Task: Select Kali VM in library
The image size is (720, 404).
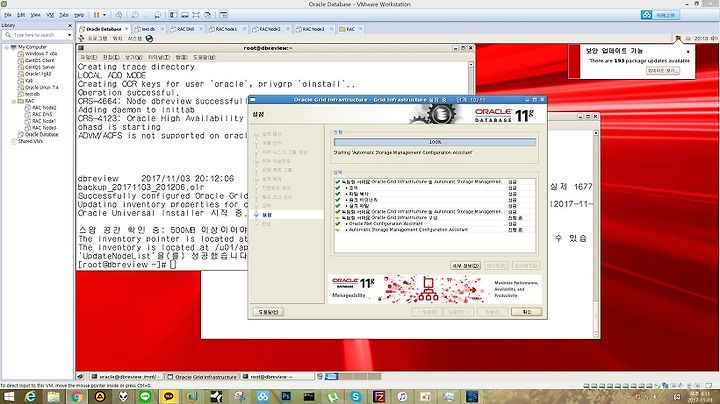Action: tap(29, 81)
